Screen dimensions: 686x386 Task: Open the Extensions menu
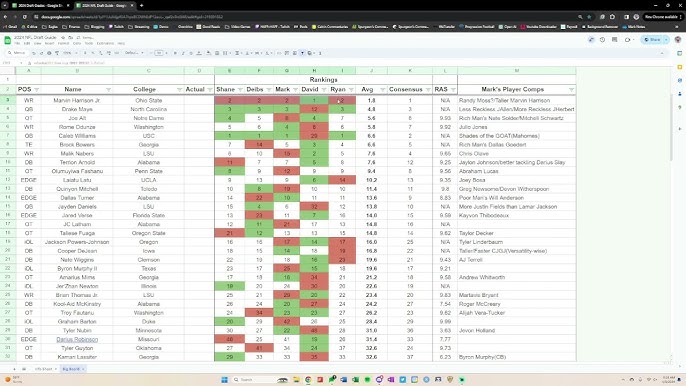tap(105, 43)
